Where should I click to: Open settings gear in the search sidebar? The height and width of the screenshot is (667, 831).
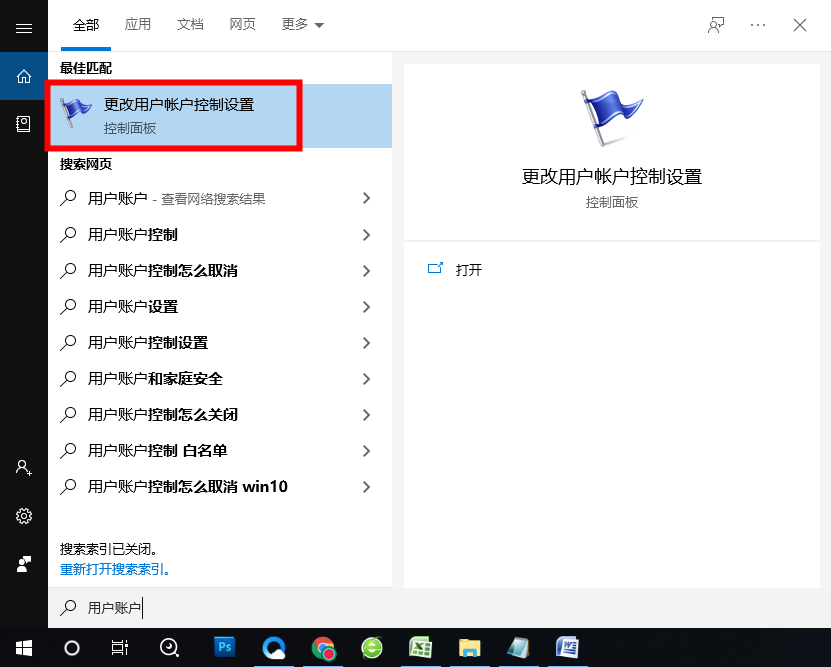pos(24,516)
